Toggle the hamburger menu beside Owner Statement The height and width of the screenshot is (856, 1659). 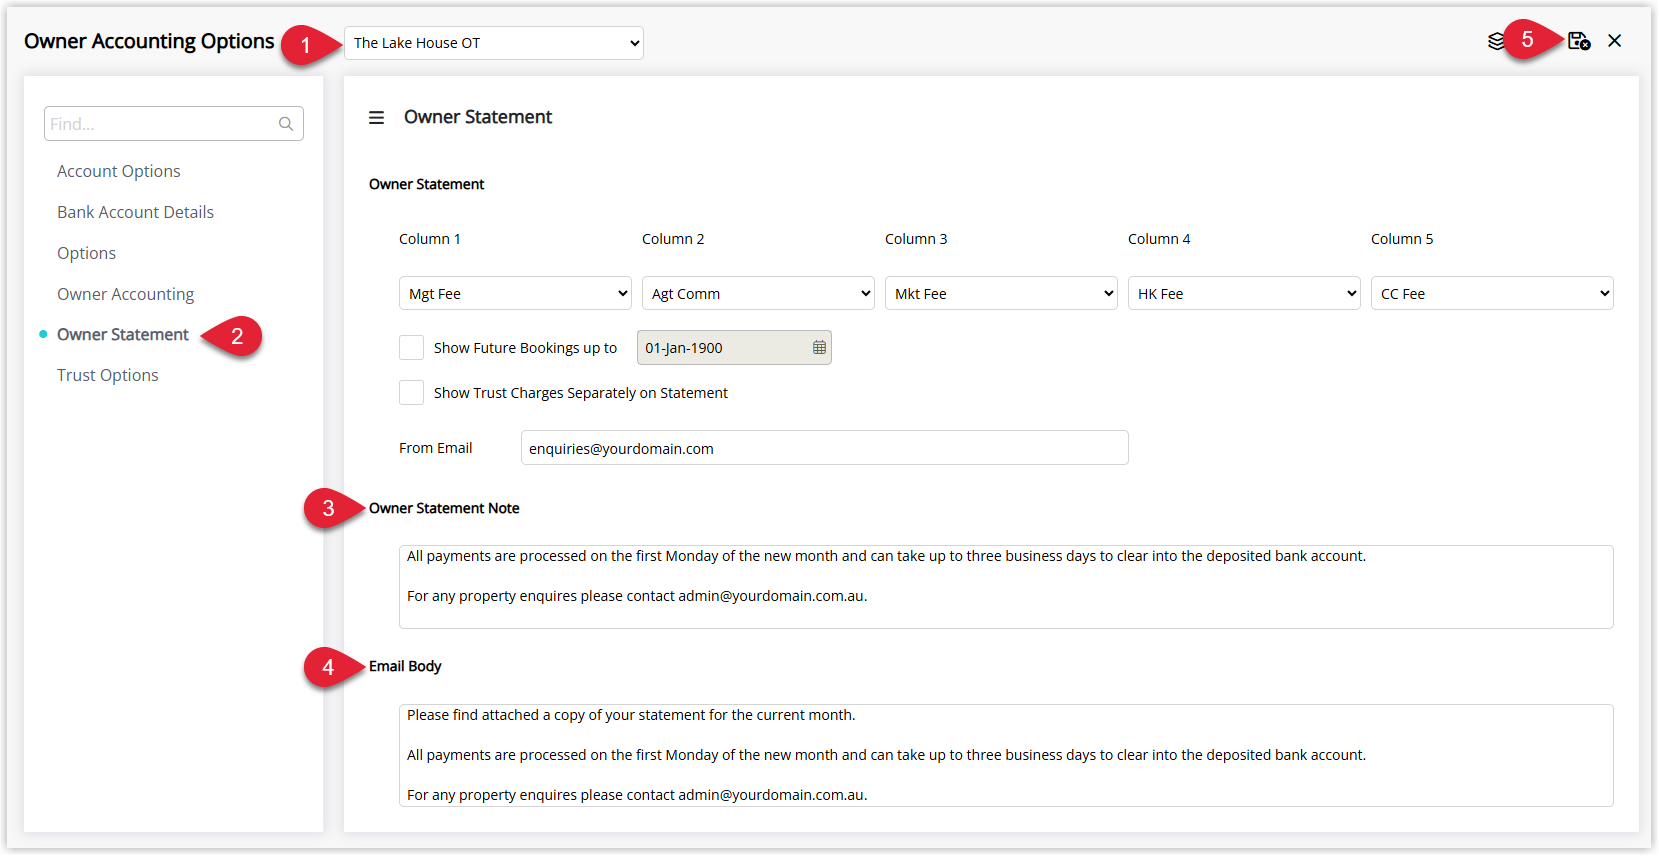click(x=376, y=118)
